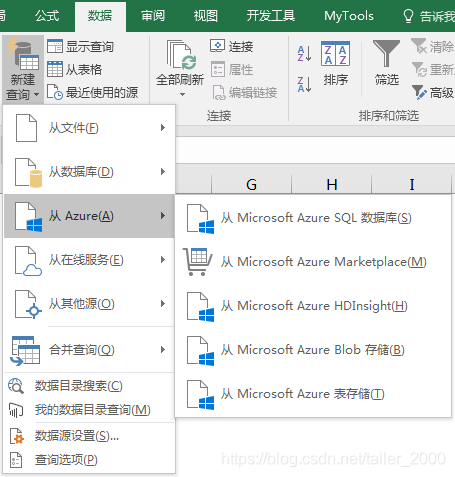
Task: Click the 从文件 blank document icon
Action: pyautogui.click(x=26, y=128)
